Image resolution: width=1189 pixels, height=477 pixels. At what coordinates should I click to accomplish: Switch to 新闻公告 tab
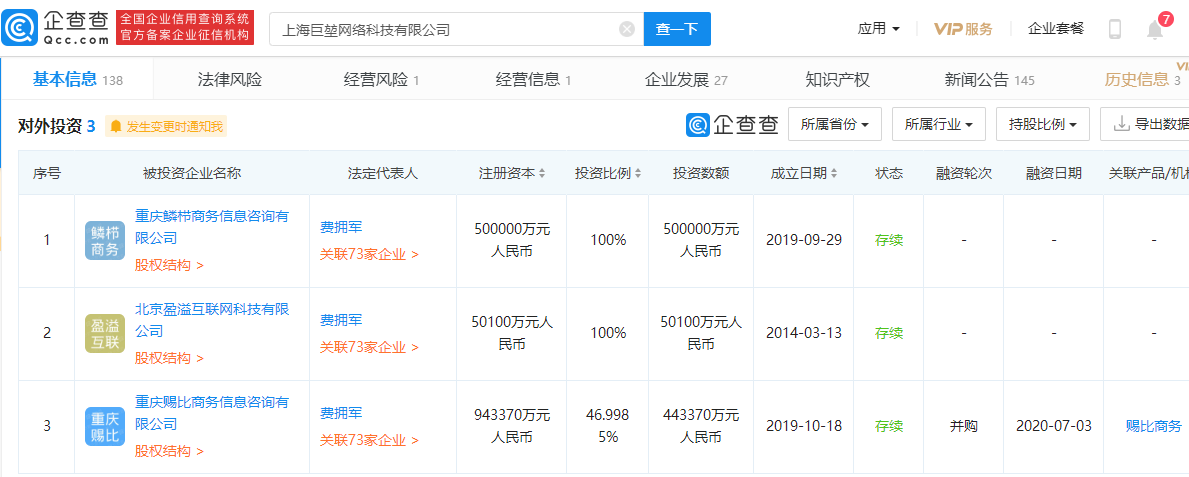[990, 80]
